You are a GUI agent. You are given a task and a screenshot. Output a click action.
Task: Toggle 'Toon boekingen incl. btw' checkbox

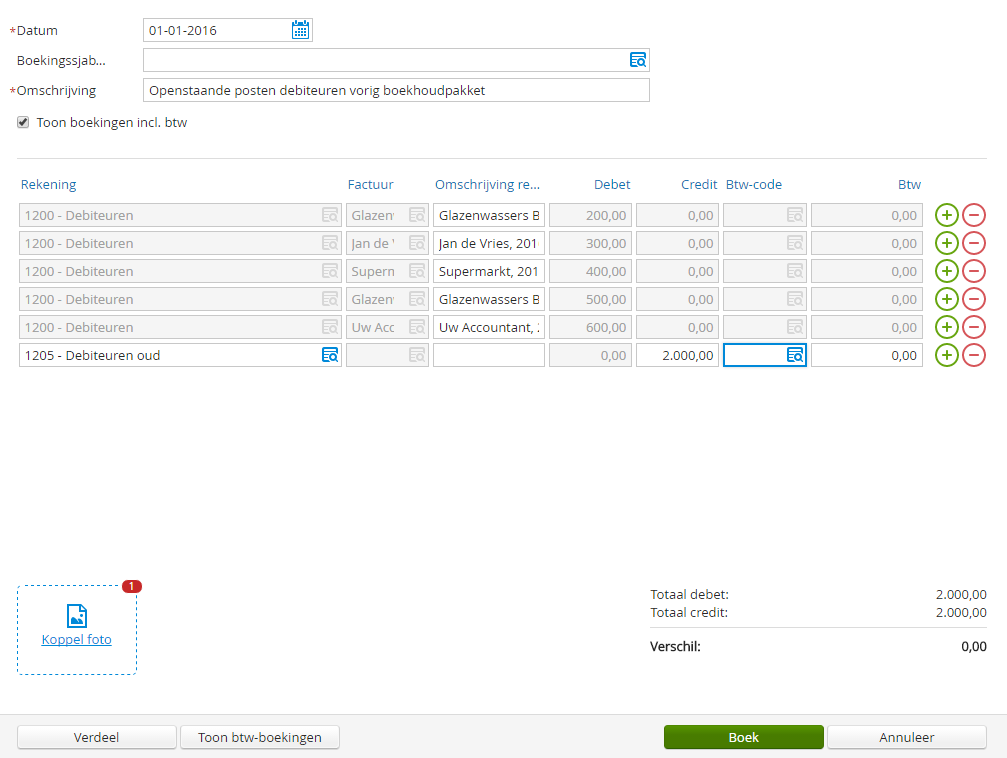23,123
